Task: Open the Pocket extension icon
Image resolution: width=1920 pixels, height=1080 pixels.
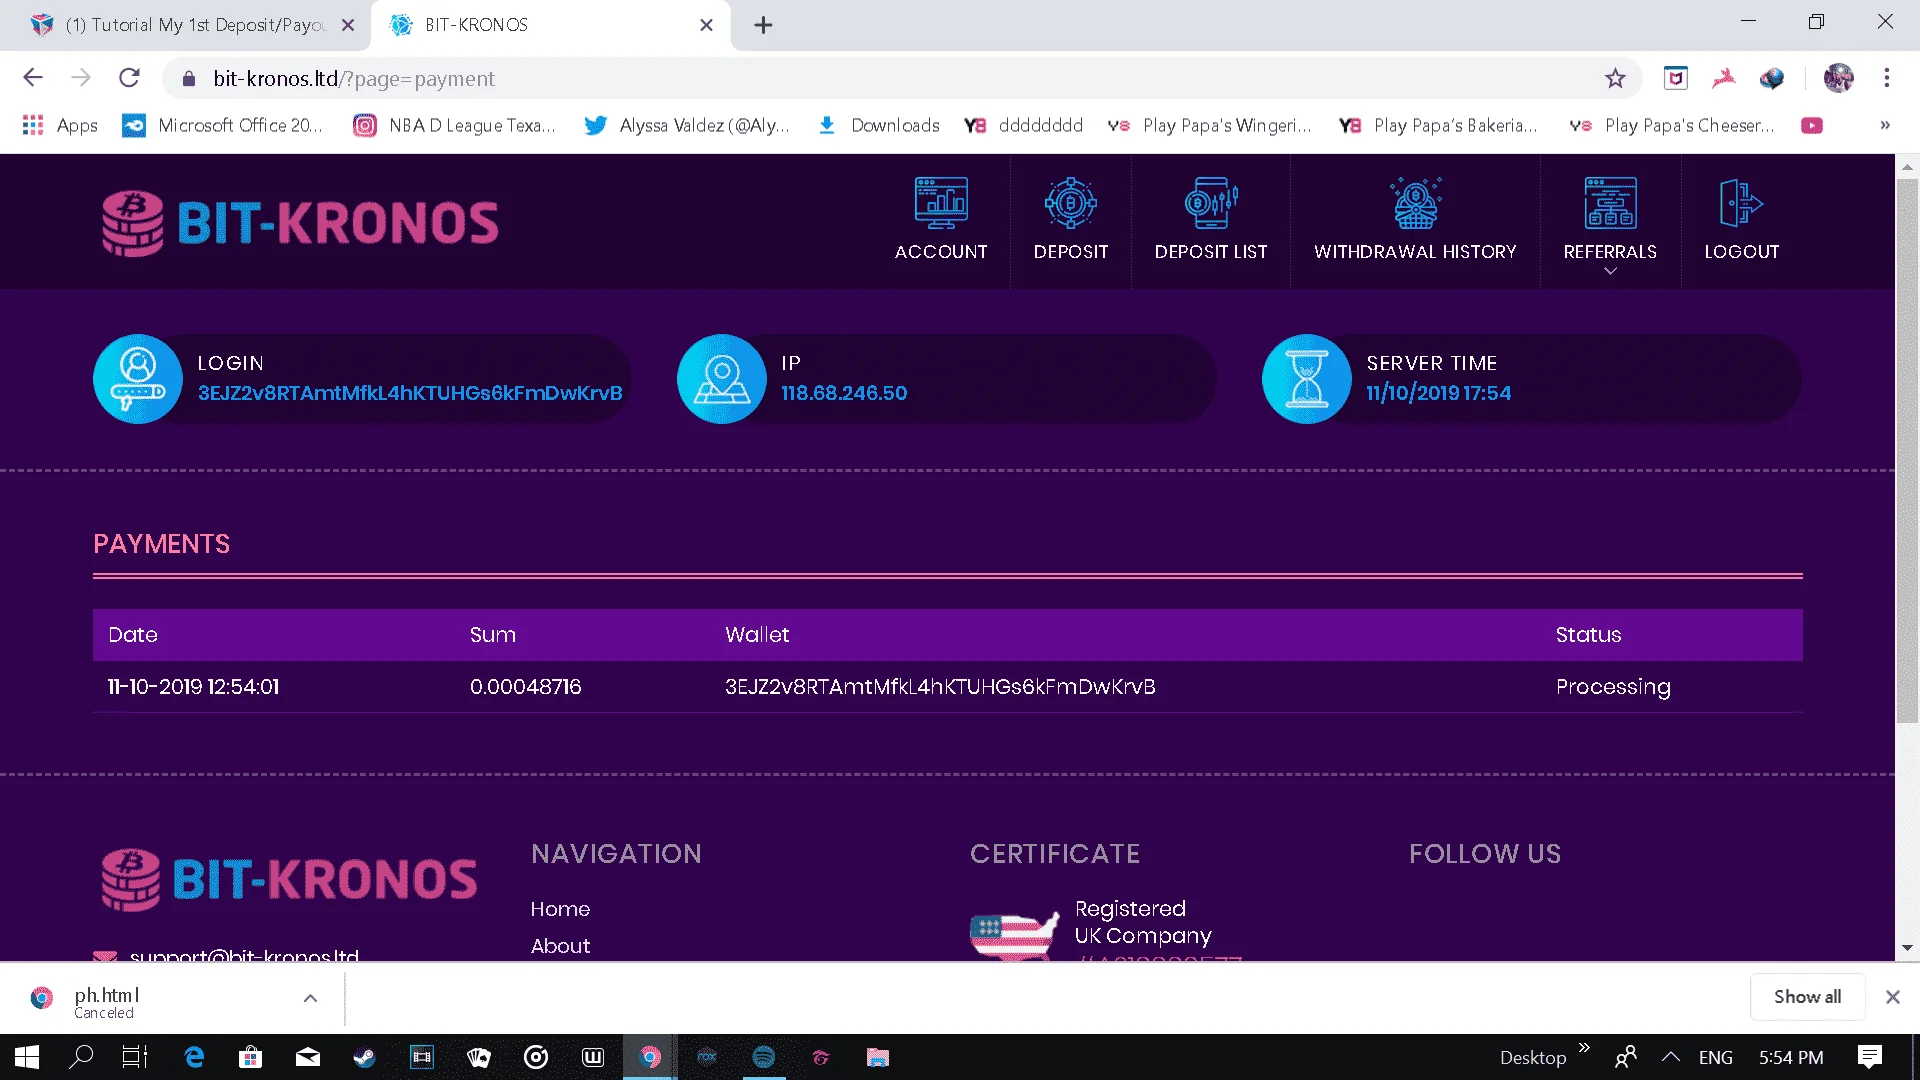Action: point(1676,78)
